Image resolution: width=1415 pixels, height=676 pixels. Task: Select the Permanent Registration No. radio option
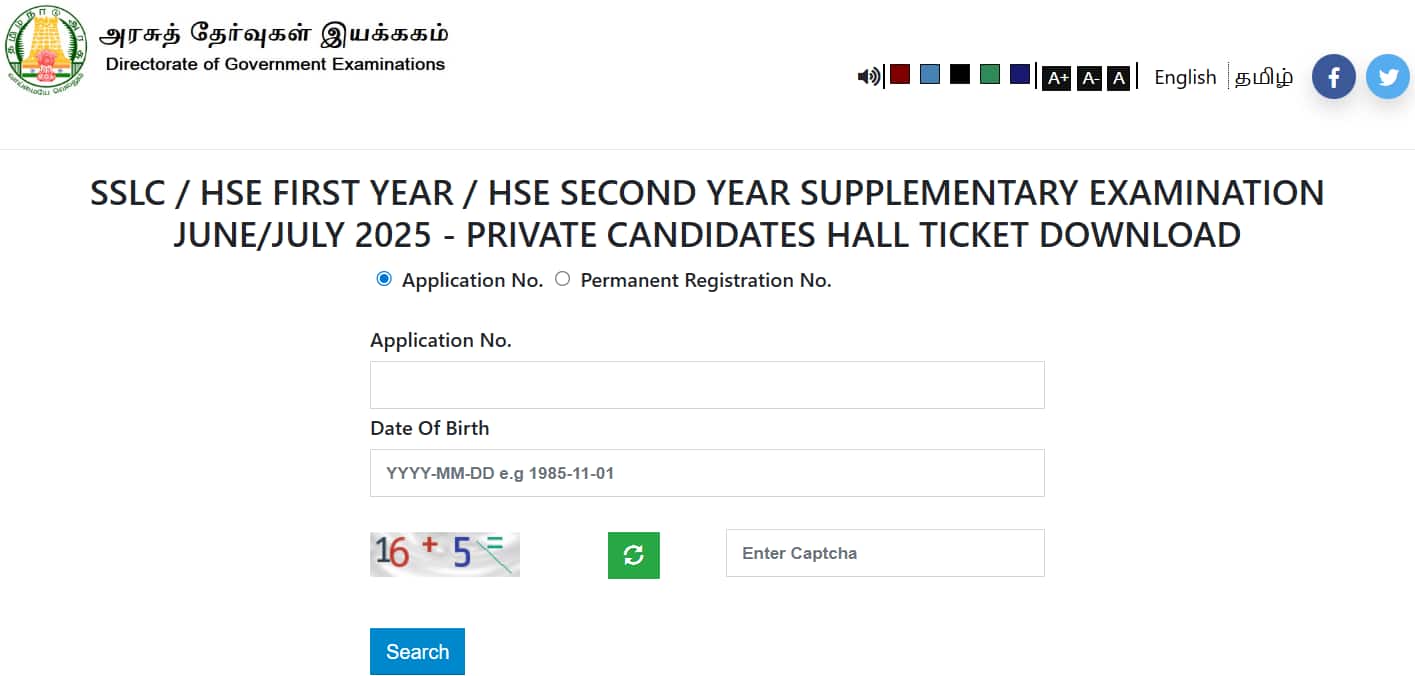point(562,279)
